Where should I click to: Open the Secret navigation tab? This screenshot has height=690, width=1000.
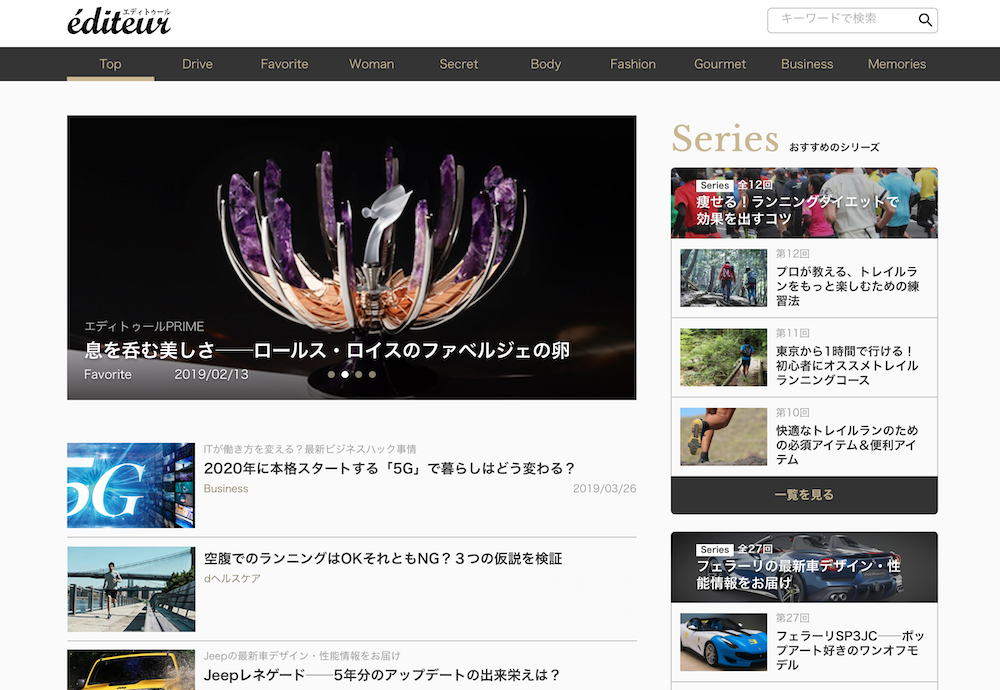[x=459, y=64]
